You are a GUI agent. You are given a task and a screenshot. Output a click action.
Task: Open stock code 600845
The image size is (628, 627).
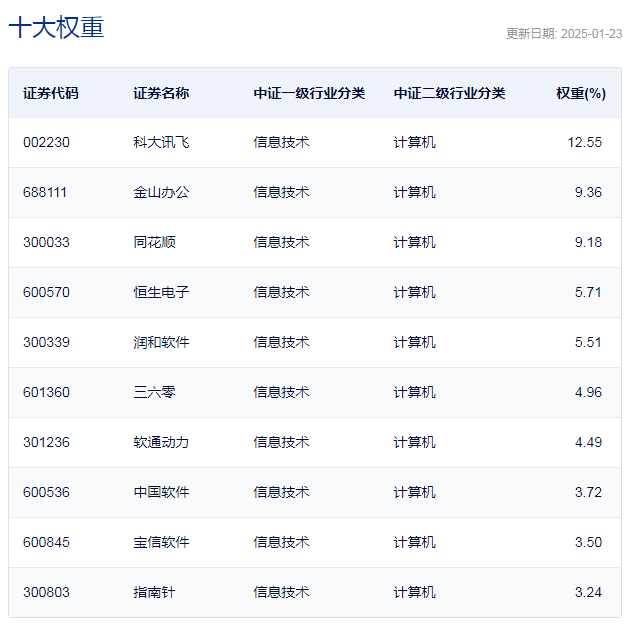tap(46, 543)
